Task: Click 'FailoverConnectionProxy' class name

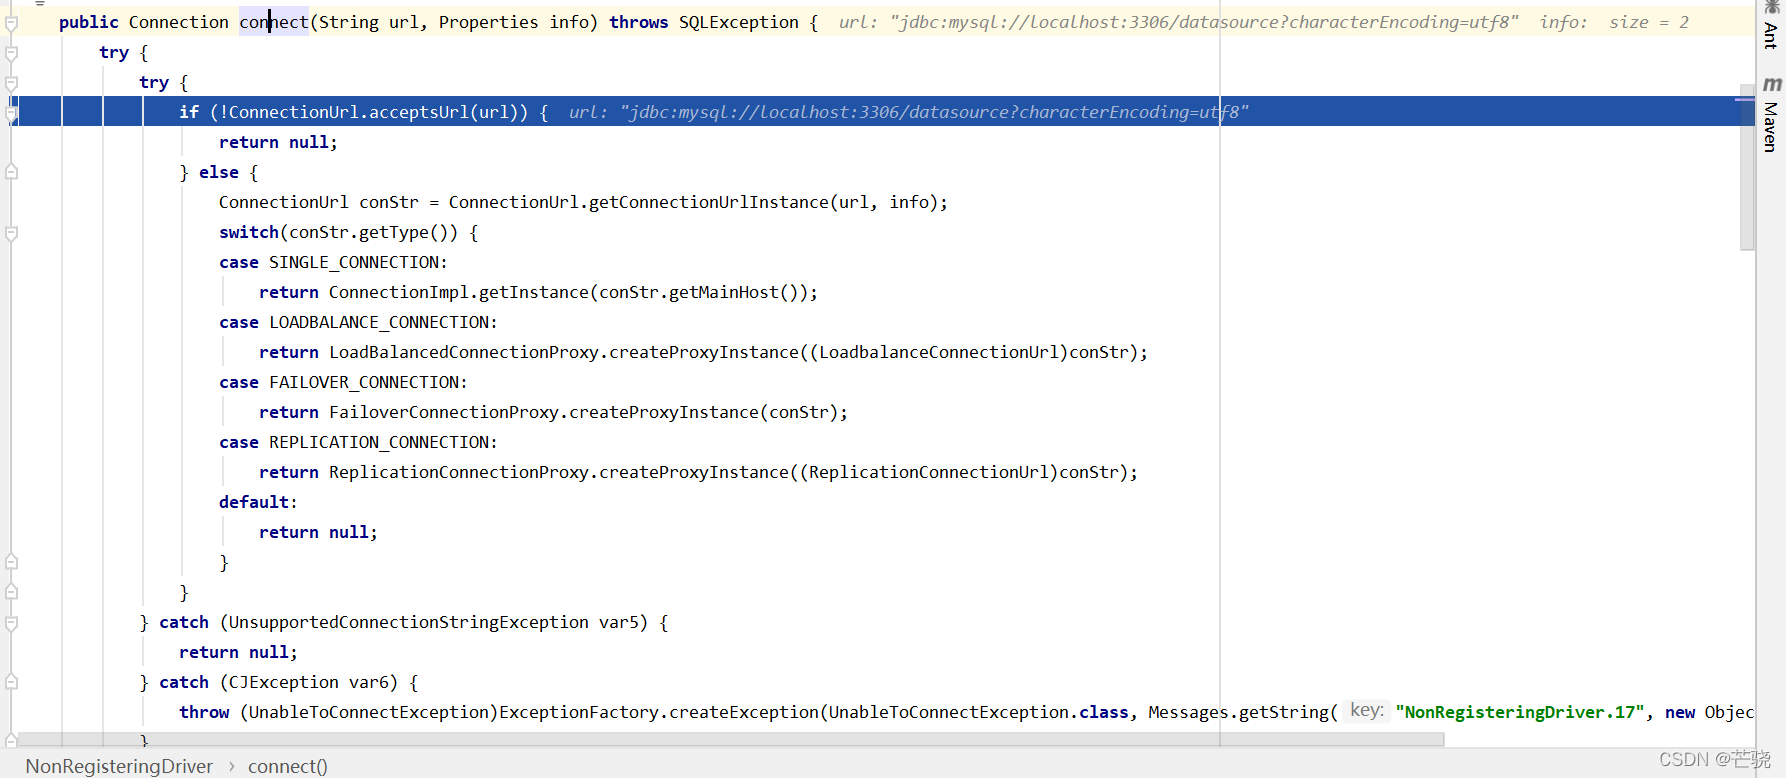Action: click(x=444, y=412)
